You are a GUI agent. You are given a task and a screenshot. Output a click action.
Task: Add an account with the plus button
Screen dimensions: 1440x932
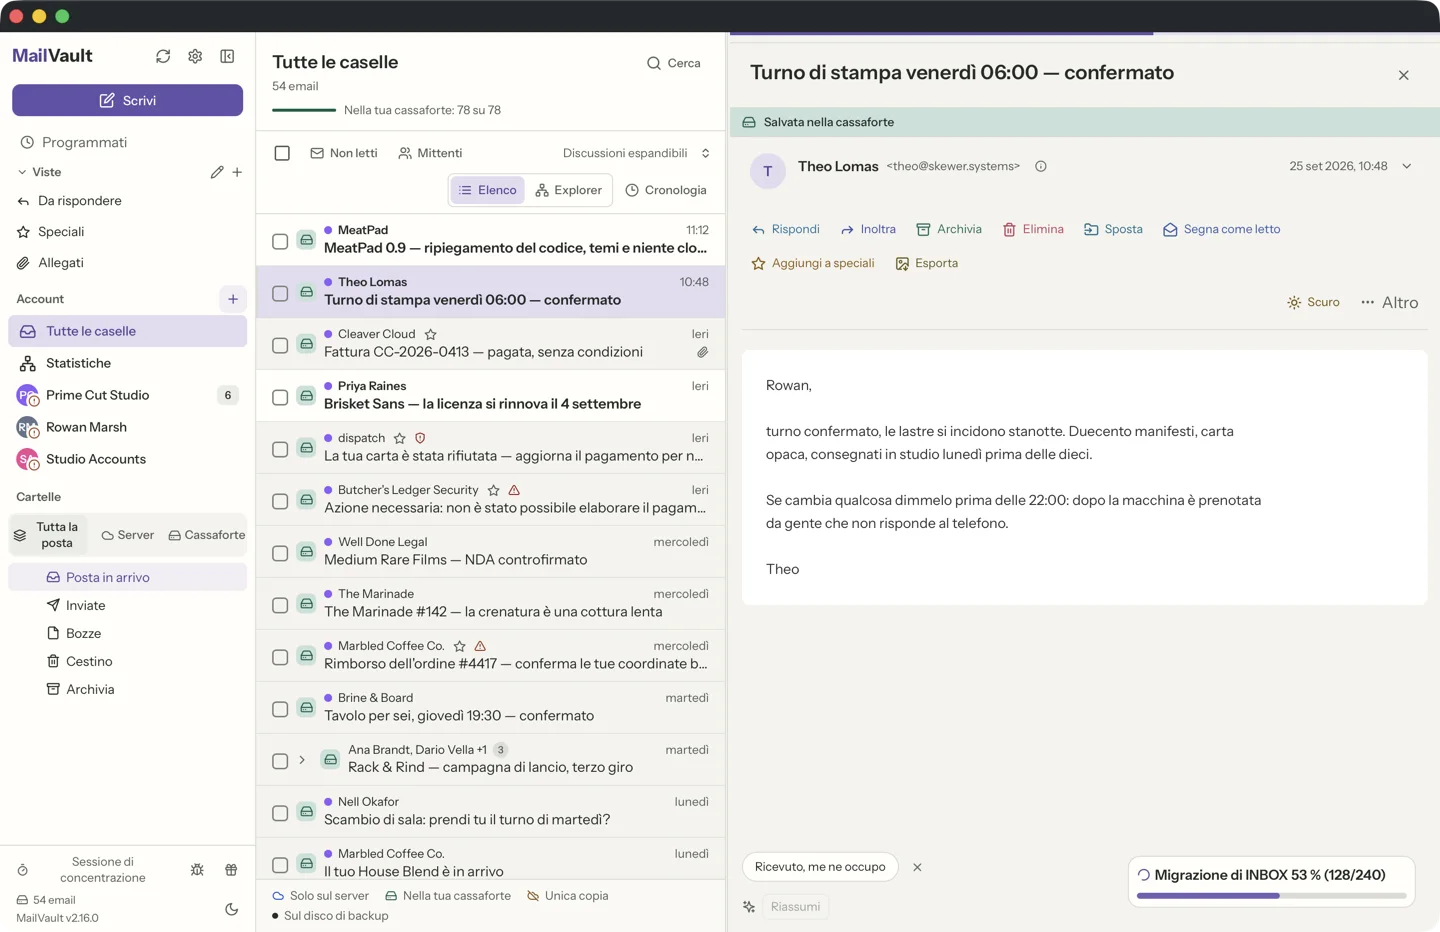233,299
